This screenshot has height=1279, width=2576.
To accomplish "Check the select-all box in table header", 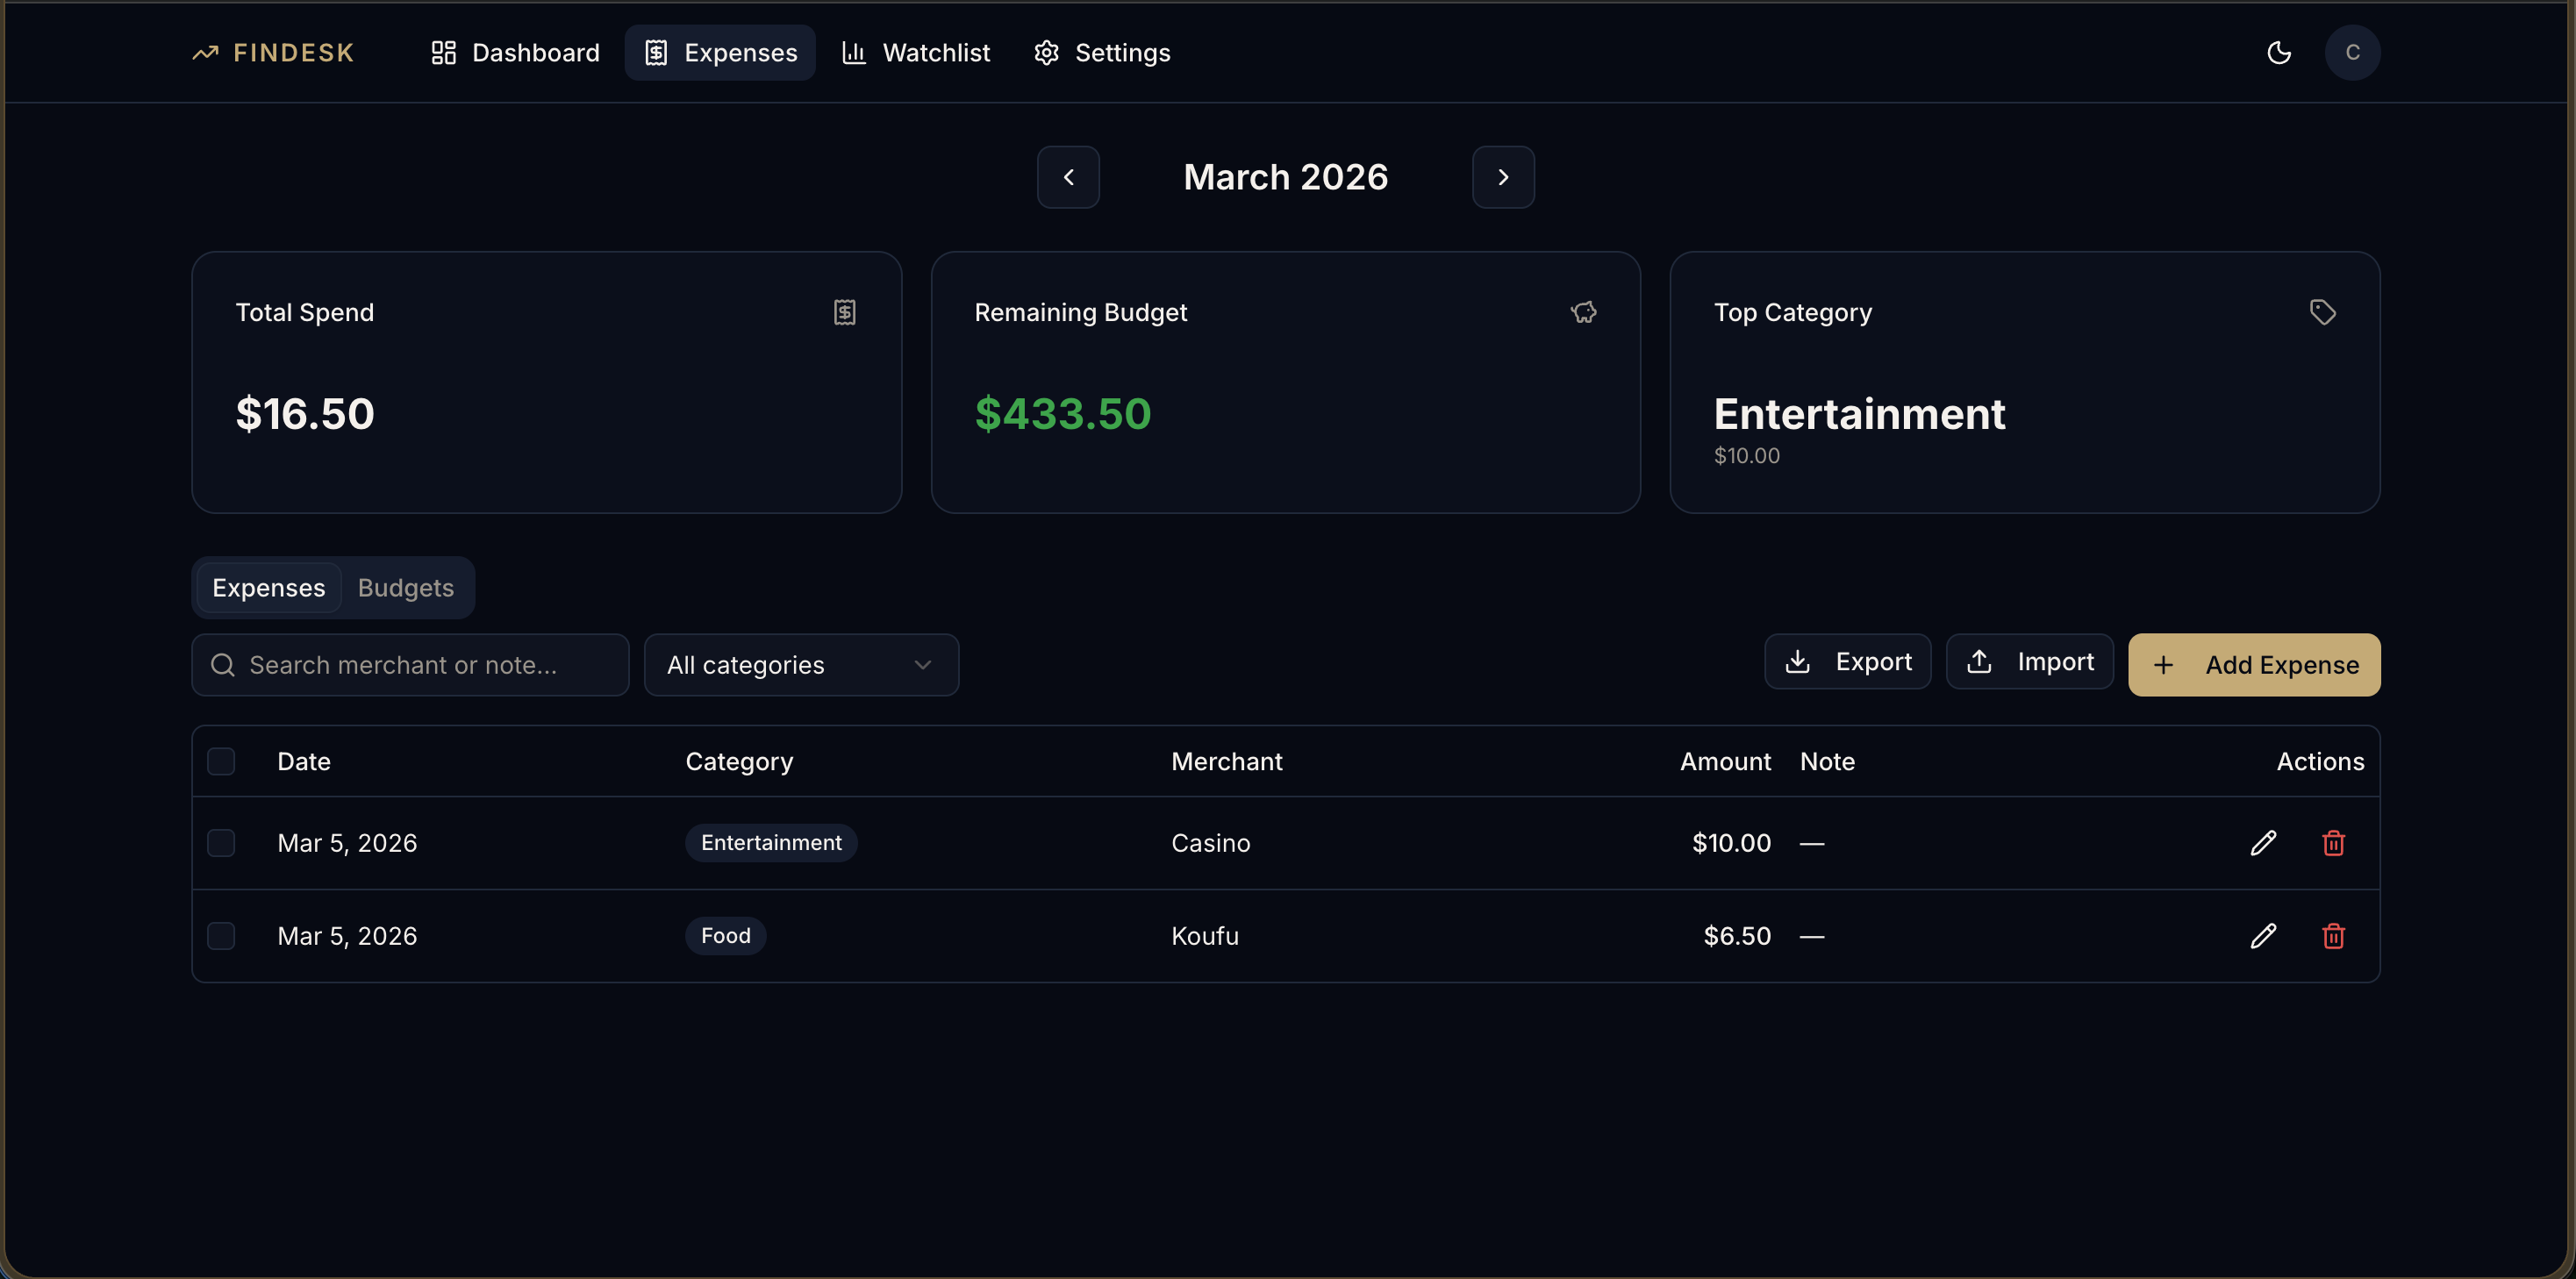I will click(x=221, y=761).
